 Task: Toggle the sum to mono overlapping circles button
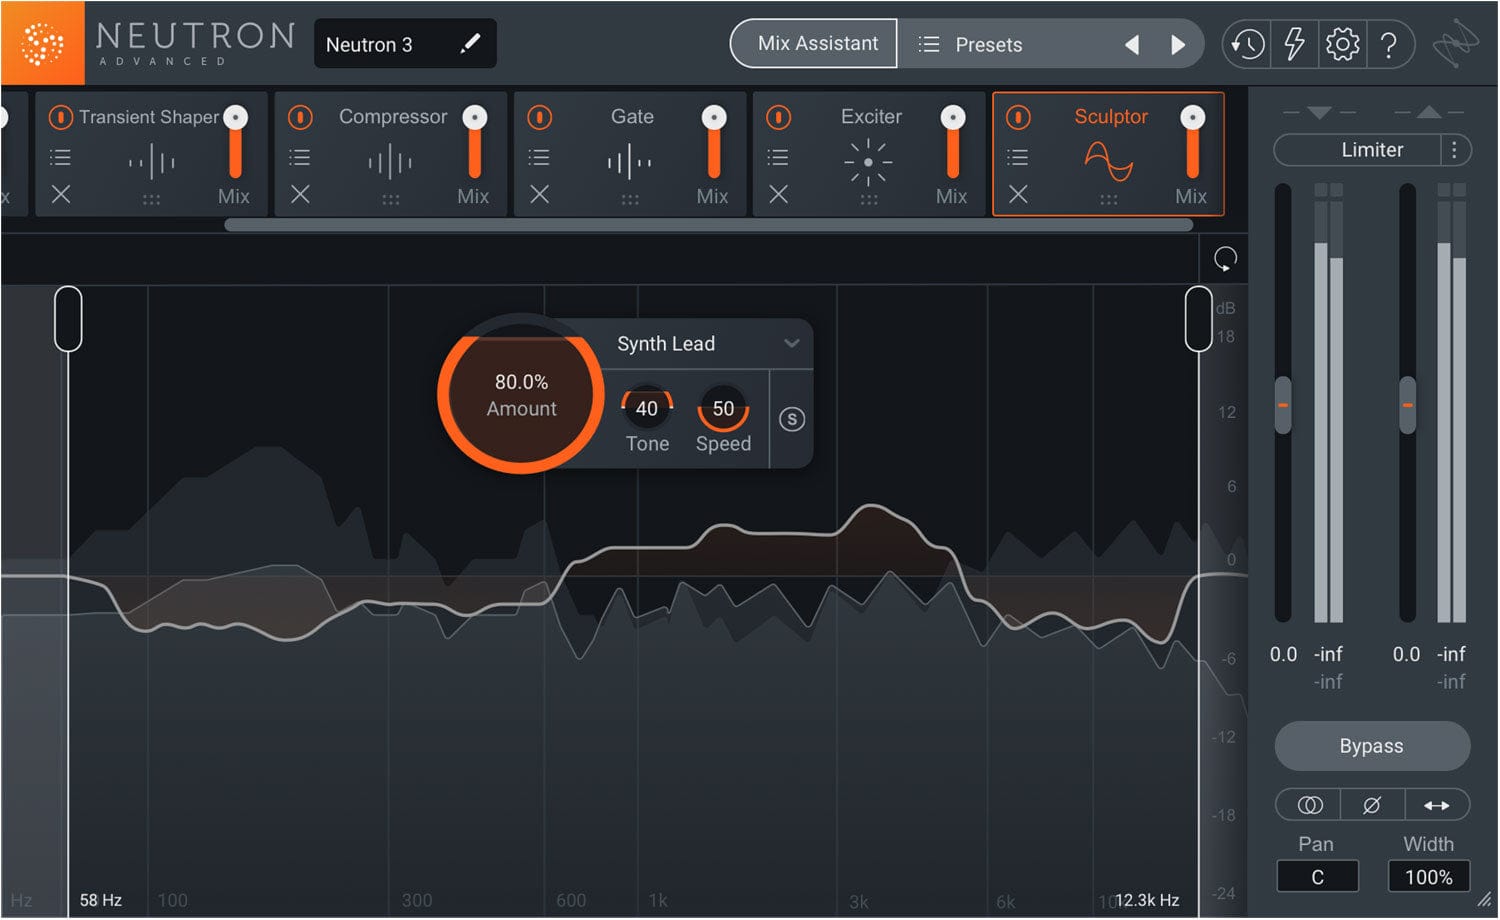1309,805
